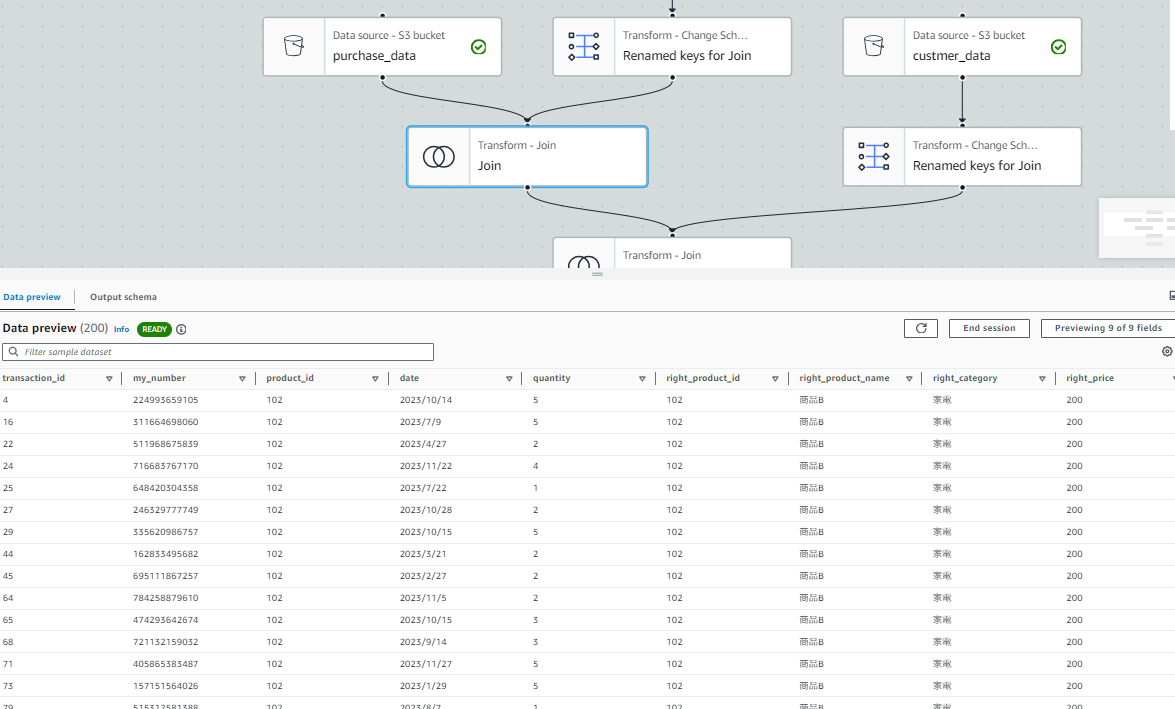Open quantity column sort dropdown

(642, 378)
